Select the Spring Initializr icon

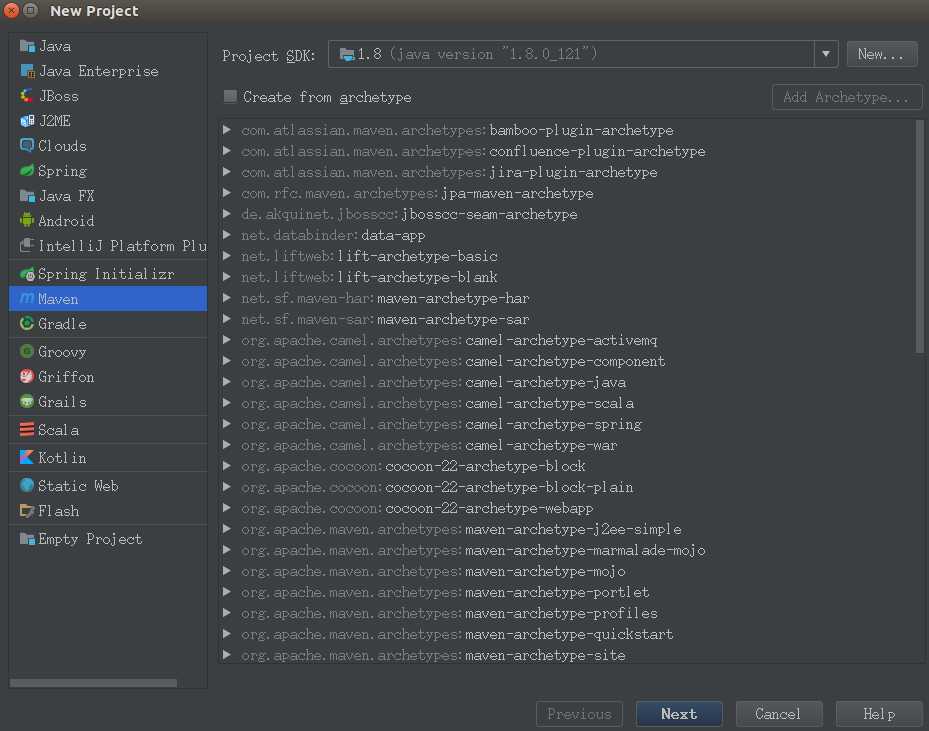point(27,274)
